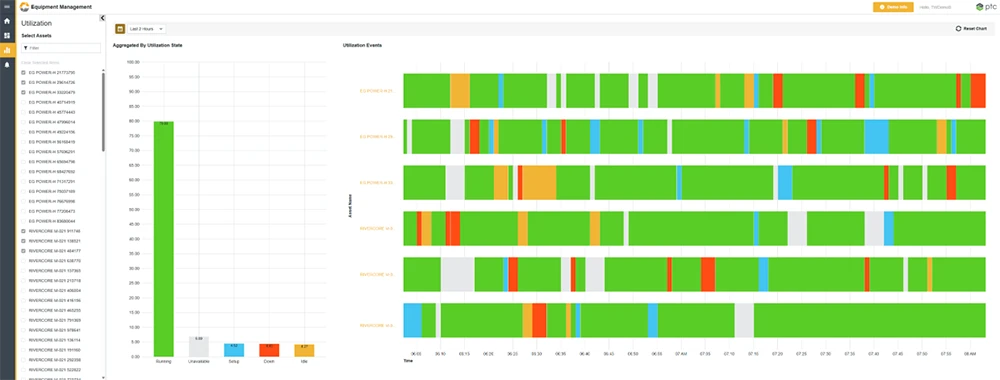Click the Idle axis label

click(304, 362)
